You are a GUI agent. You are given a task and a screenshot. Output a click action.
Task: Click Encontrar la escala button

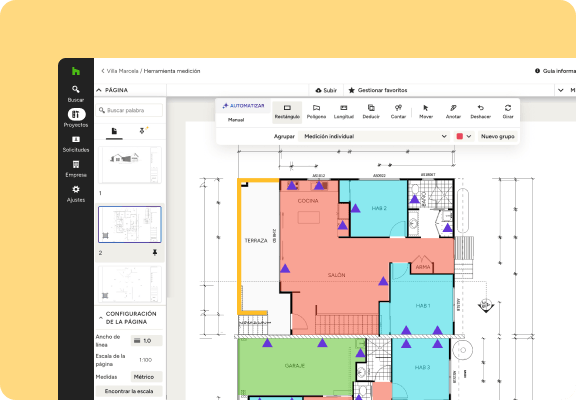pyautogui.click(x=129, y=391)
